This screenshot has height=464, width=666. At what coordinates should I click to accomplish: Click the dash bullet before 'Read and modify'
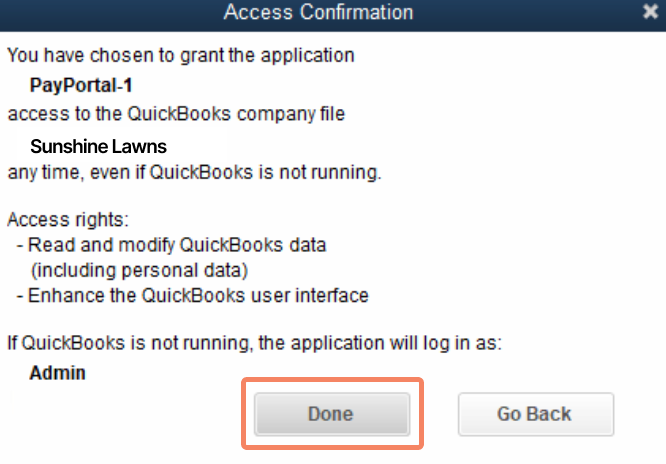(x=20, y=246)
